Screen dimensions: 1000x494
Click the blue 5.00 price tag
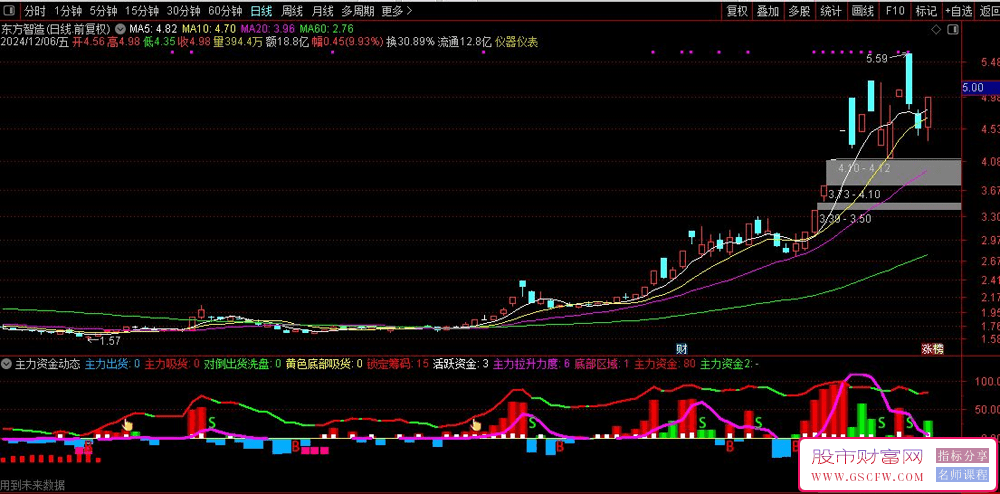click(x=981, y=88)
